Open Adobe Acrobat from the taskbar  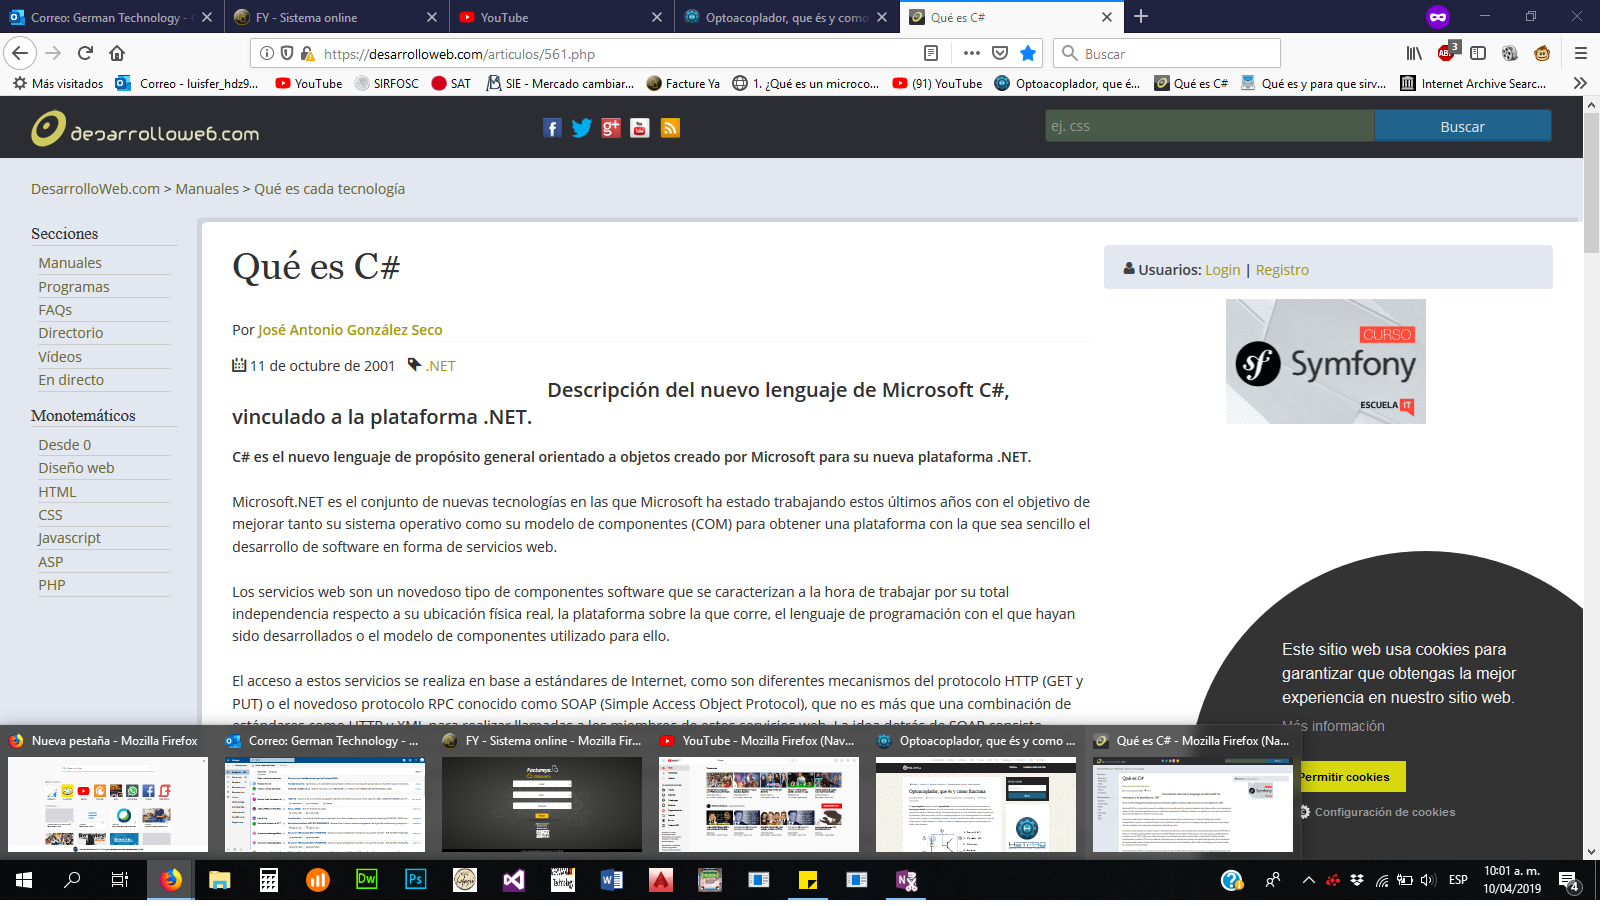click(x=661, y=880)
